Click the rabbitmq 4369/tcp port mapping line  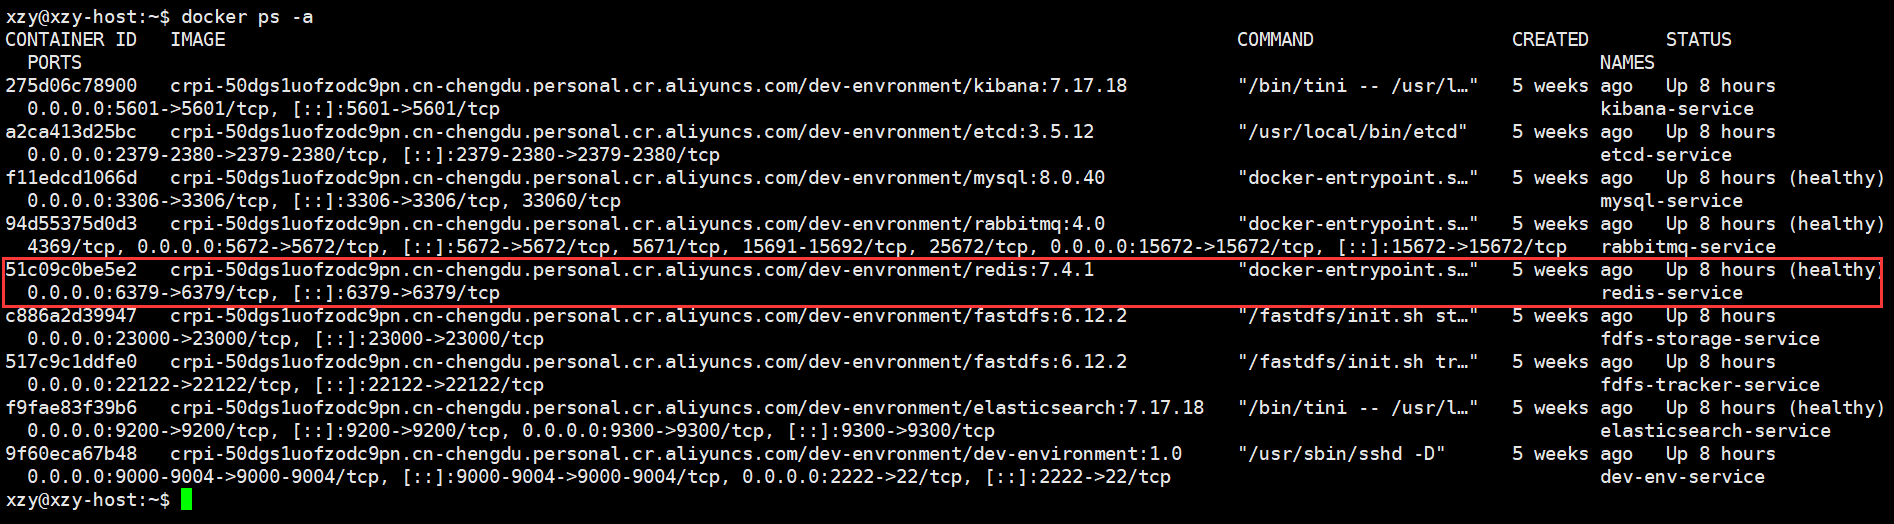797,247
